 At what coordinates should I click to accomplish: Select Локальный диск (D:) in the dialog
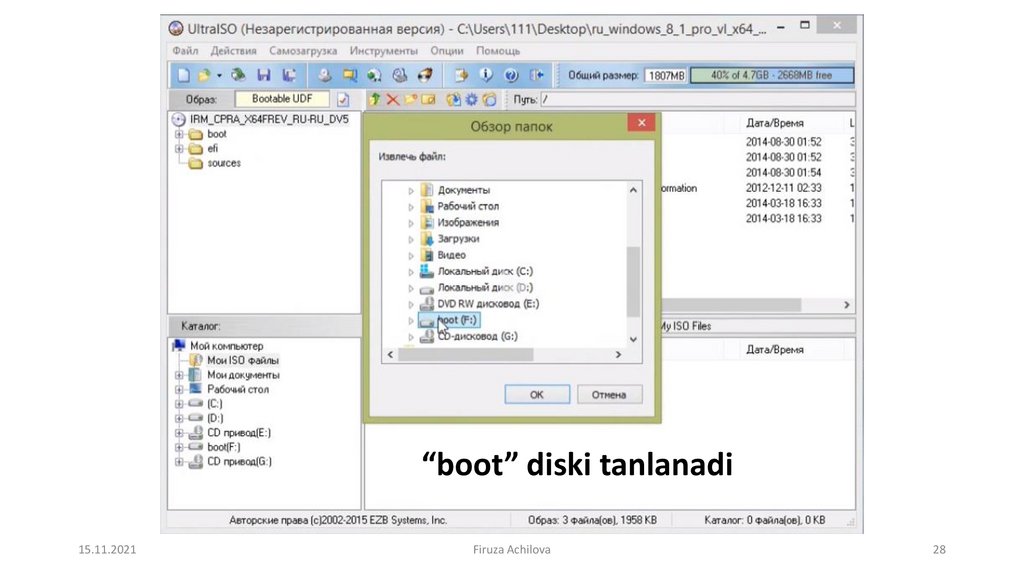pyautogui.click(x=485, y=287)
